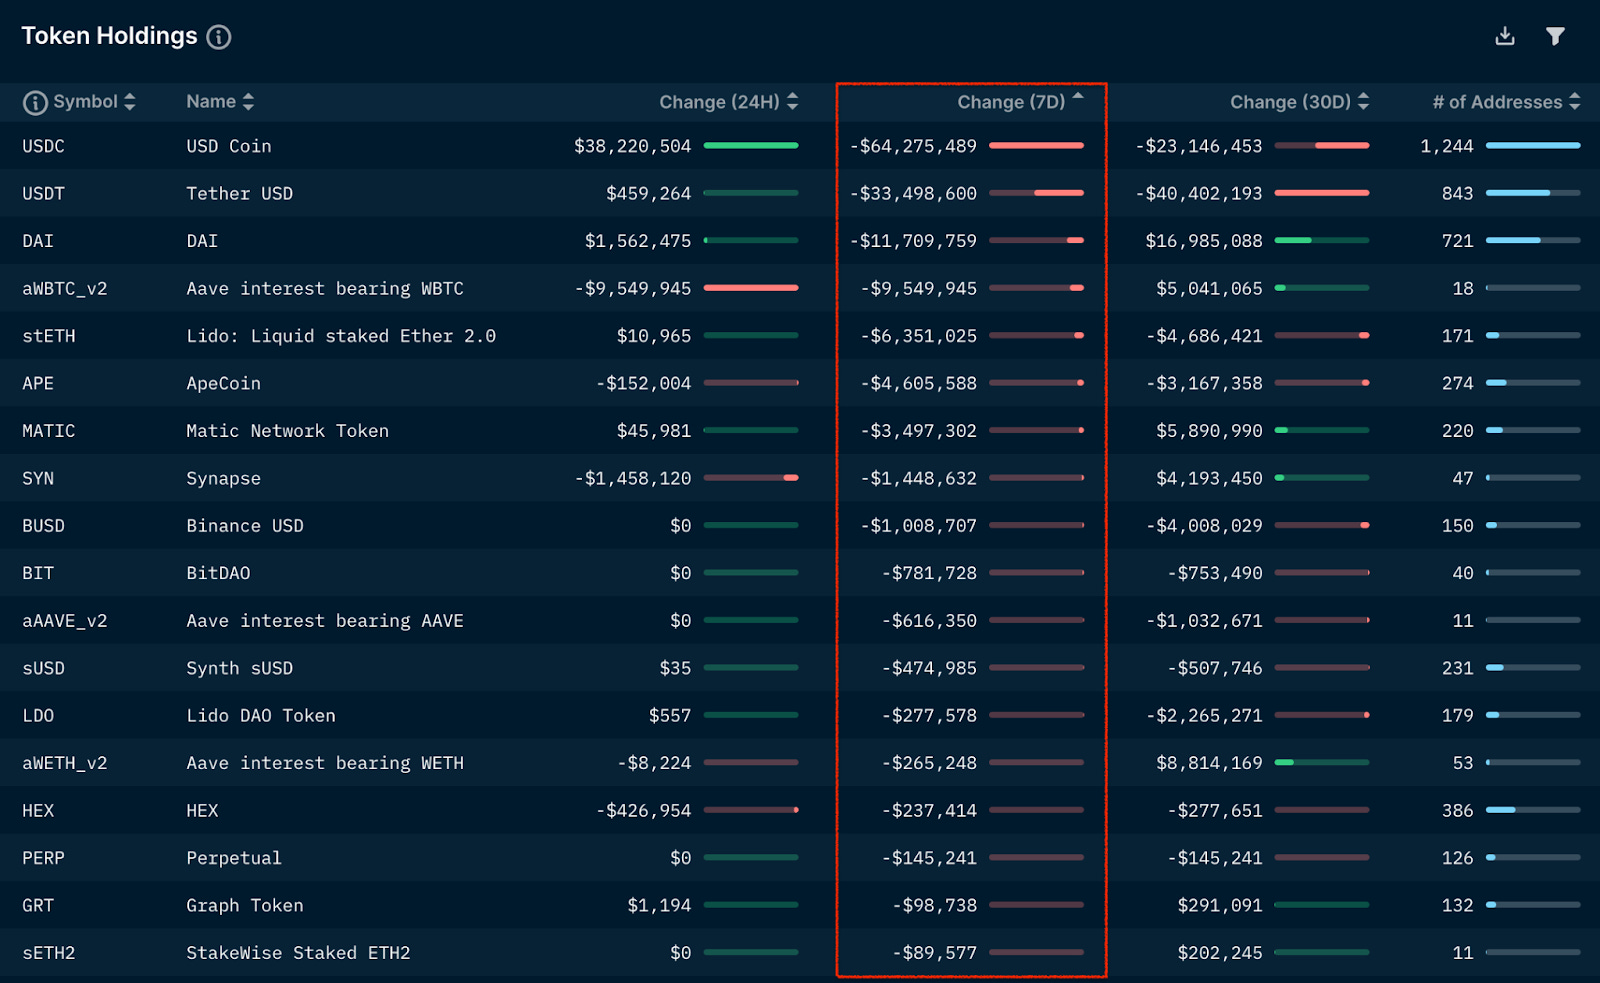Click the DAI addresses blue bar

pos(1533,241)
